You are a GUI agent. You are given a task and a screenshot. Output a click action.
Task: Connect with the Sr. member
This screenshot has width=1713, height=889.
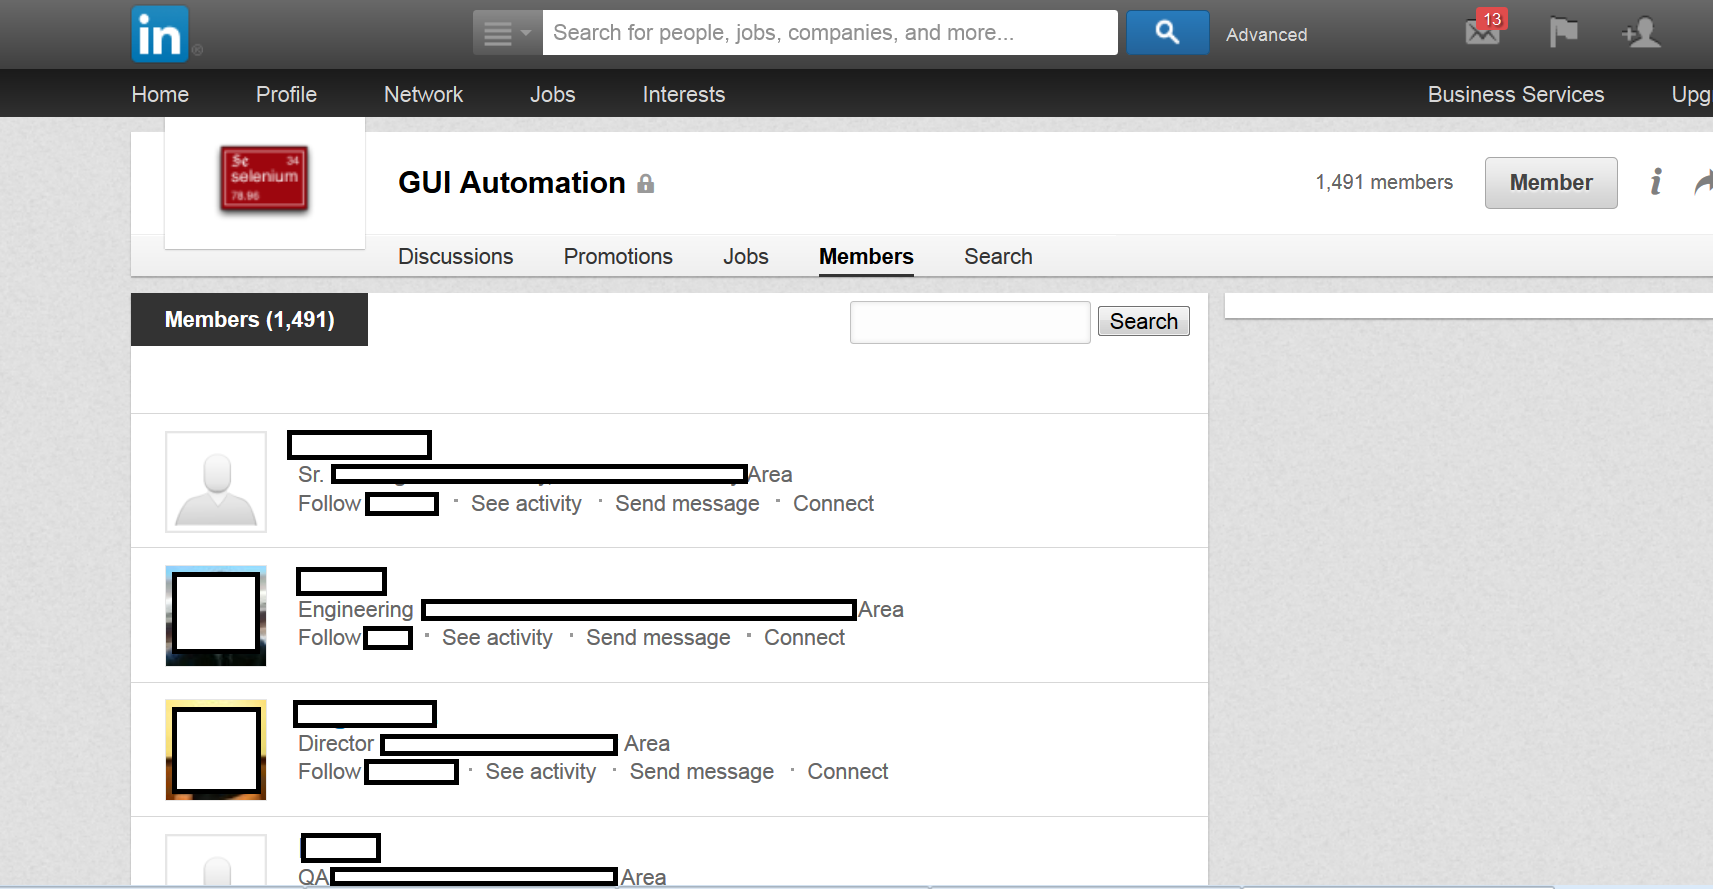pyautogui.click(x=833, y=504)
